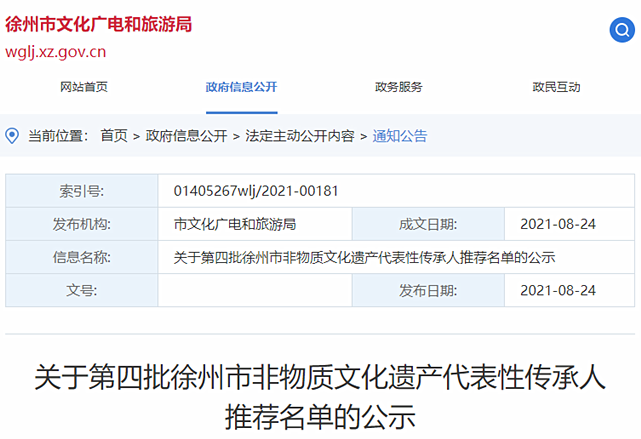Click the large article headline
This screenshot has height=439, width=641.
(x=320, y=397)
